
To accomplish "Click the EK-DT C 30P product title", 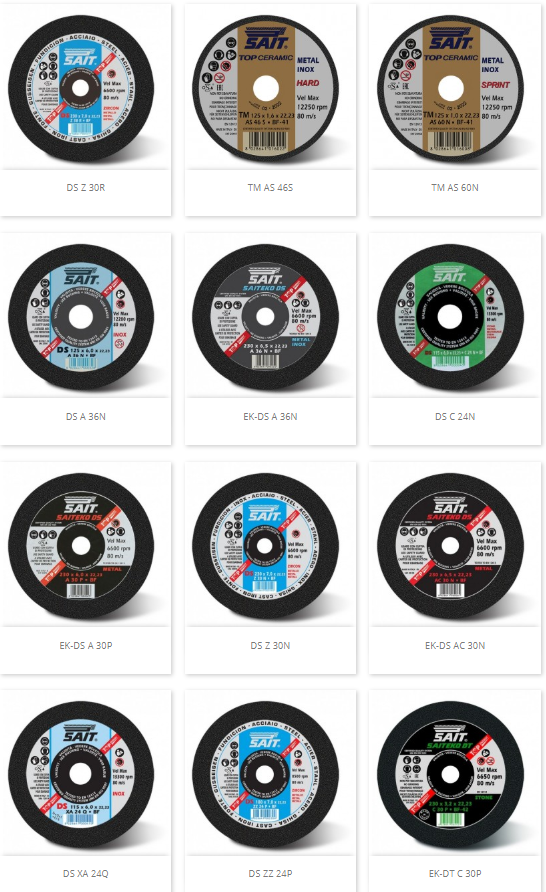I will click(x=455, y=873).
